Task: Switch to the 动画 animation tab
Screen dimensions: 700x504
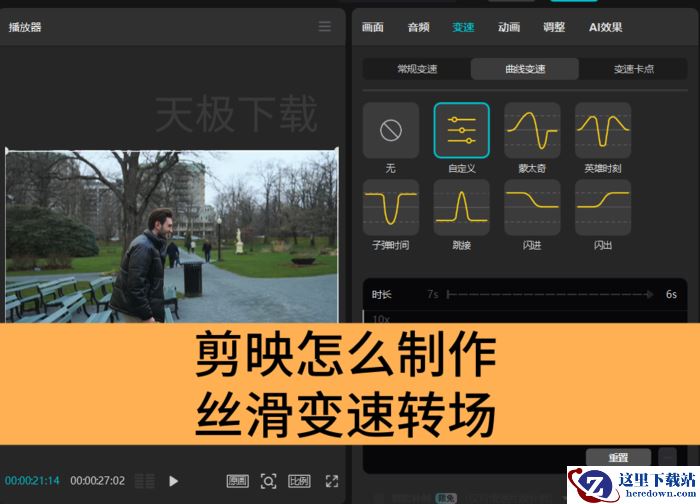Action: pos(509,27)
